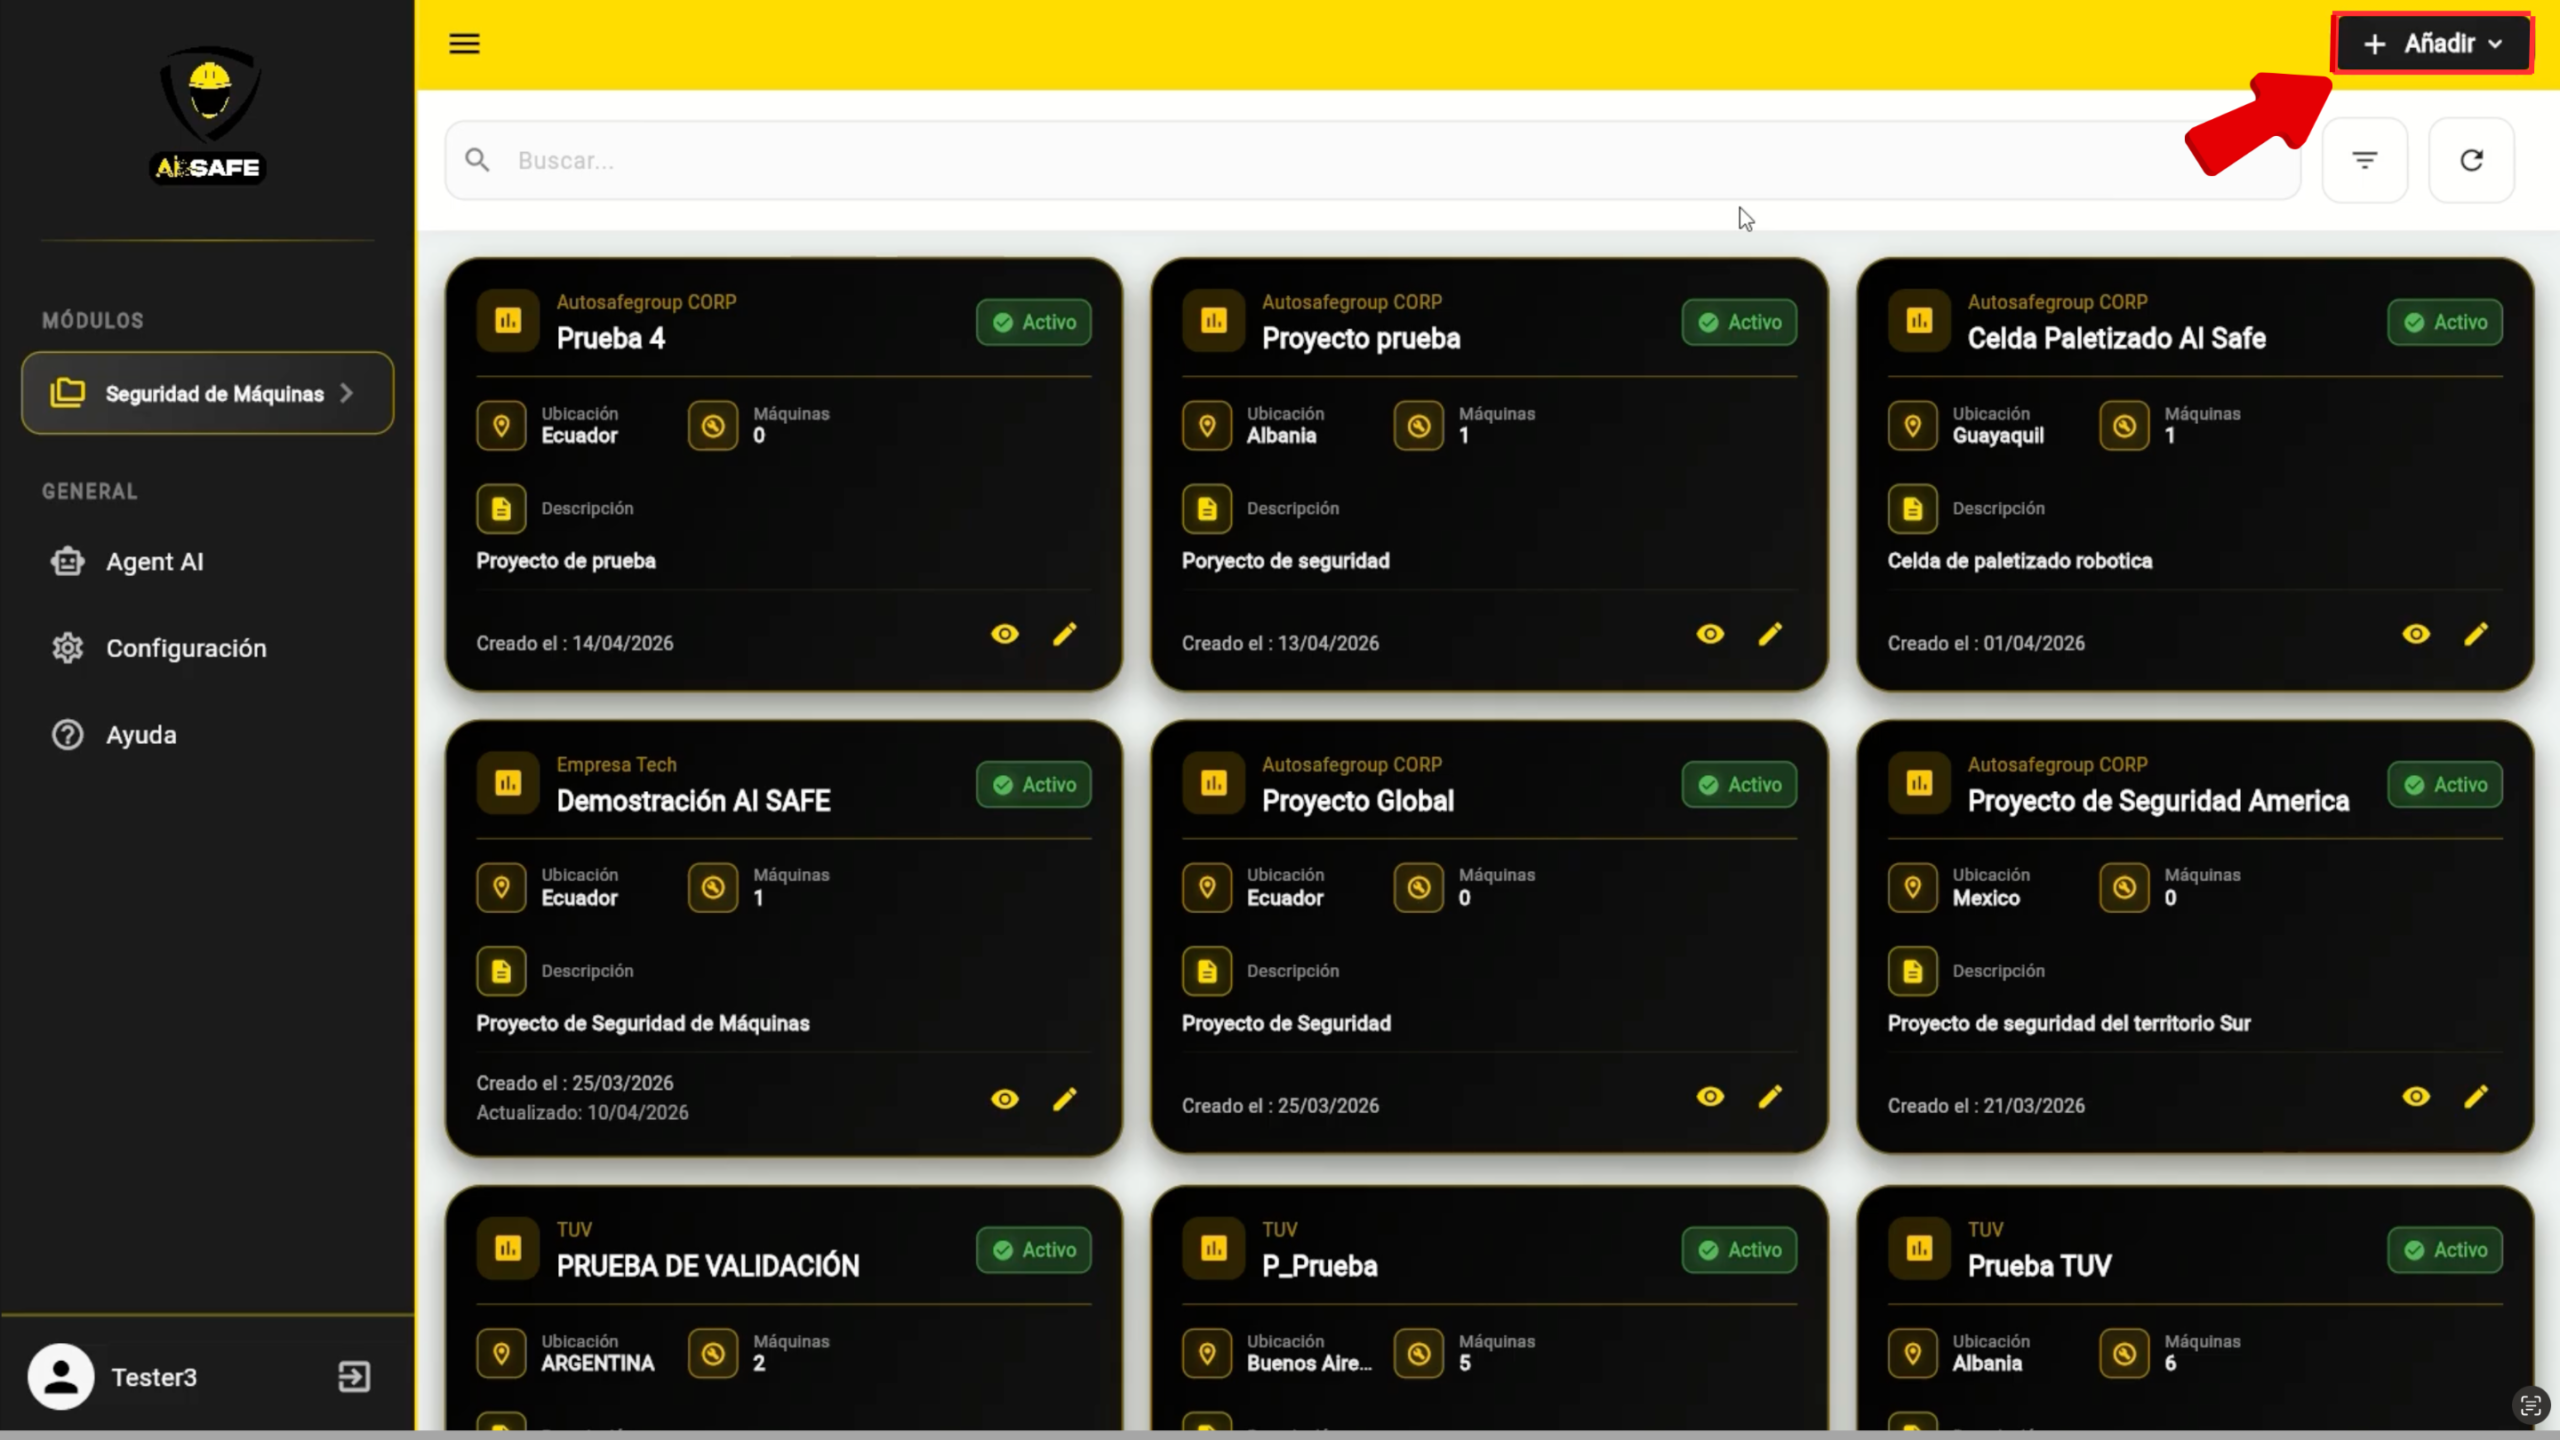The width and height of the screenshot is (2560, 1440).
Task: Click the Demostración AI SAFE chart icon
Action: (x=508, y=783)
